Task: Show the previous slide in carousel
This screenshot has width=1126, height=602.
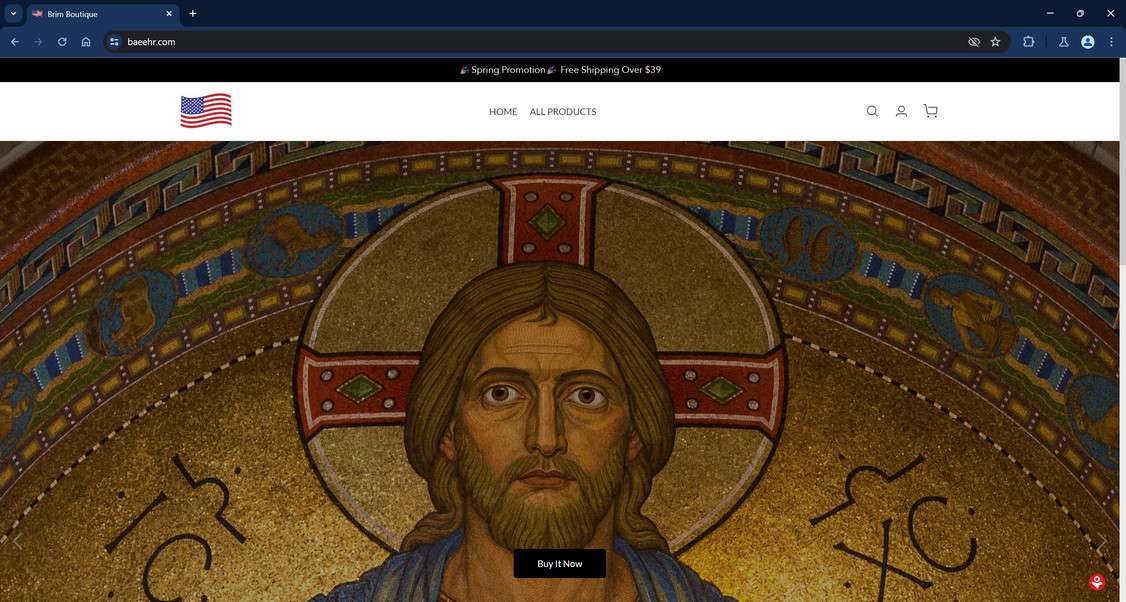Action: click(18, 542)
